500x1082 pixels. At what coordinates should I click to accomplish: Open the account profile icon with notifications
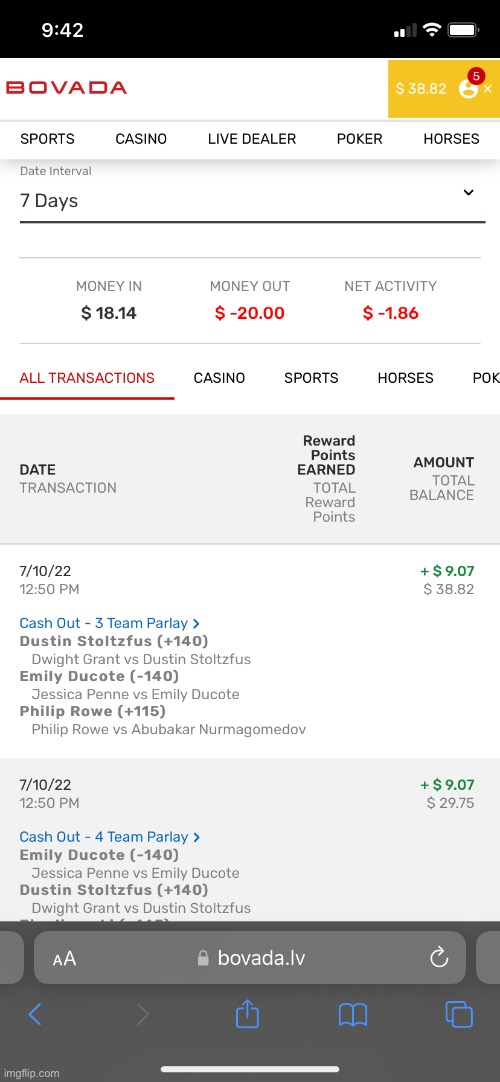469,88
